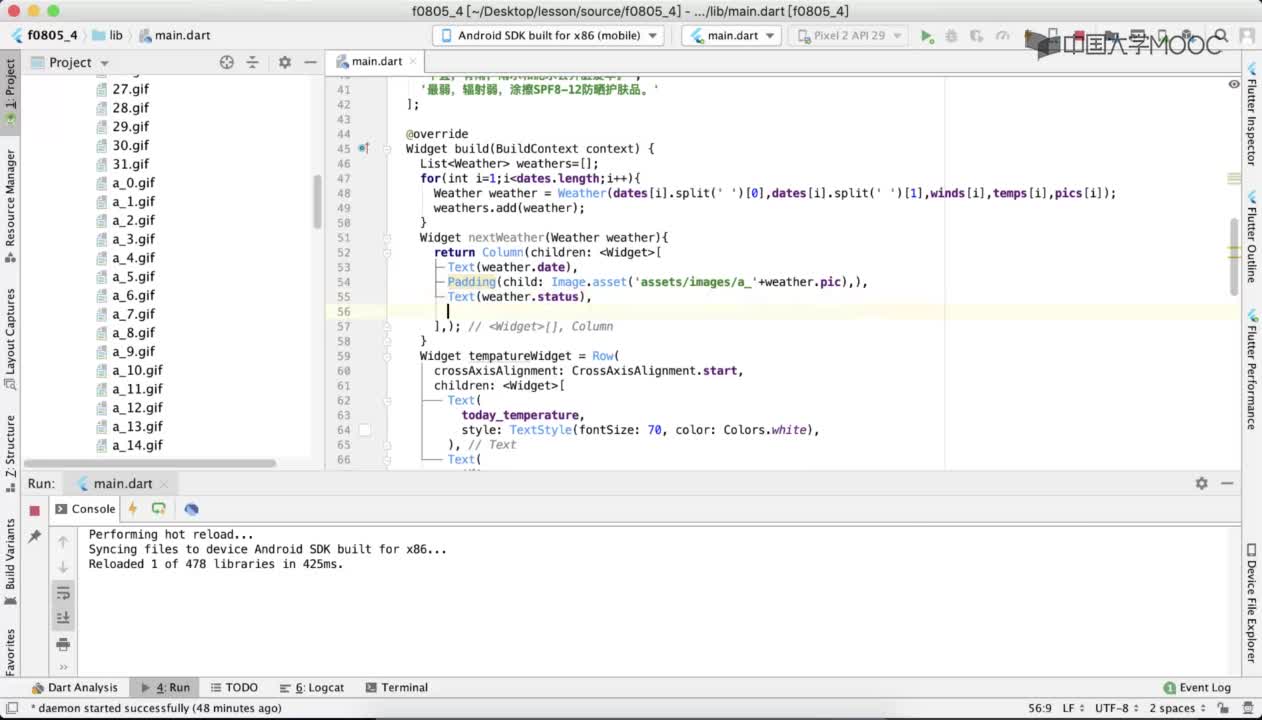The width and height of the screenshot is (1262, 720).
Task: Click lib folder breadcrumb
Action: click(107, 35)
